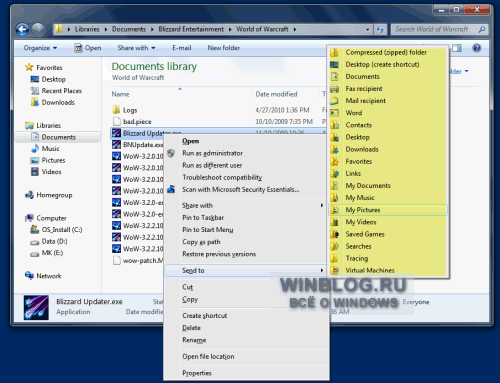Sort by the Name column header
Viewport: 500px width, 383px height.
[120, 94]
